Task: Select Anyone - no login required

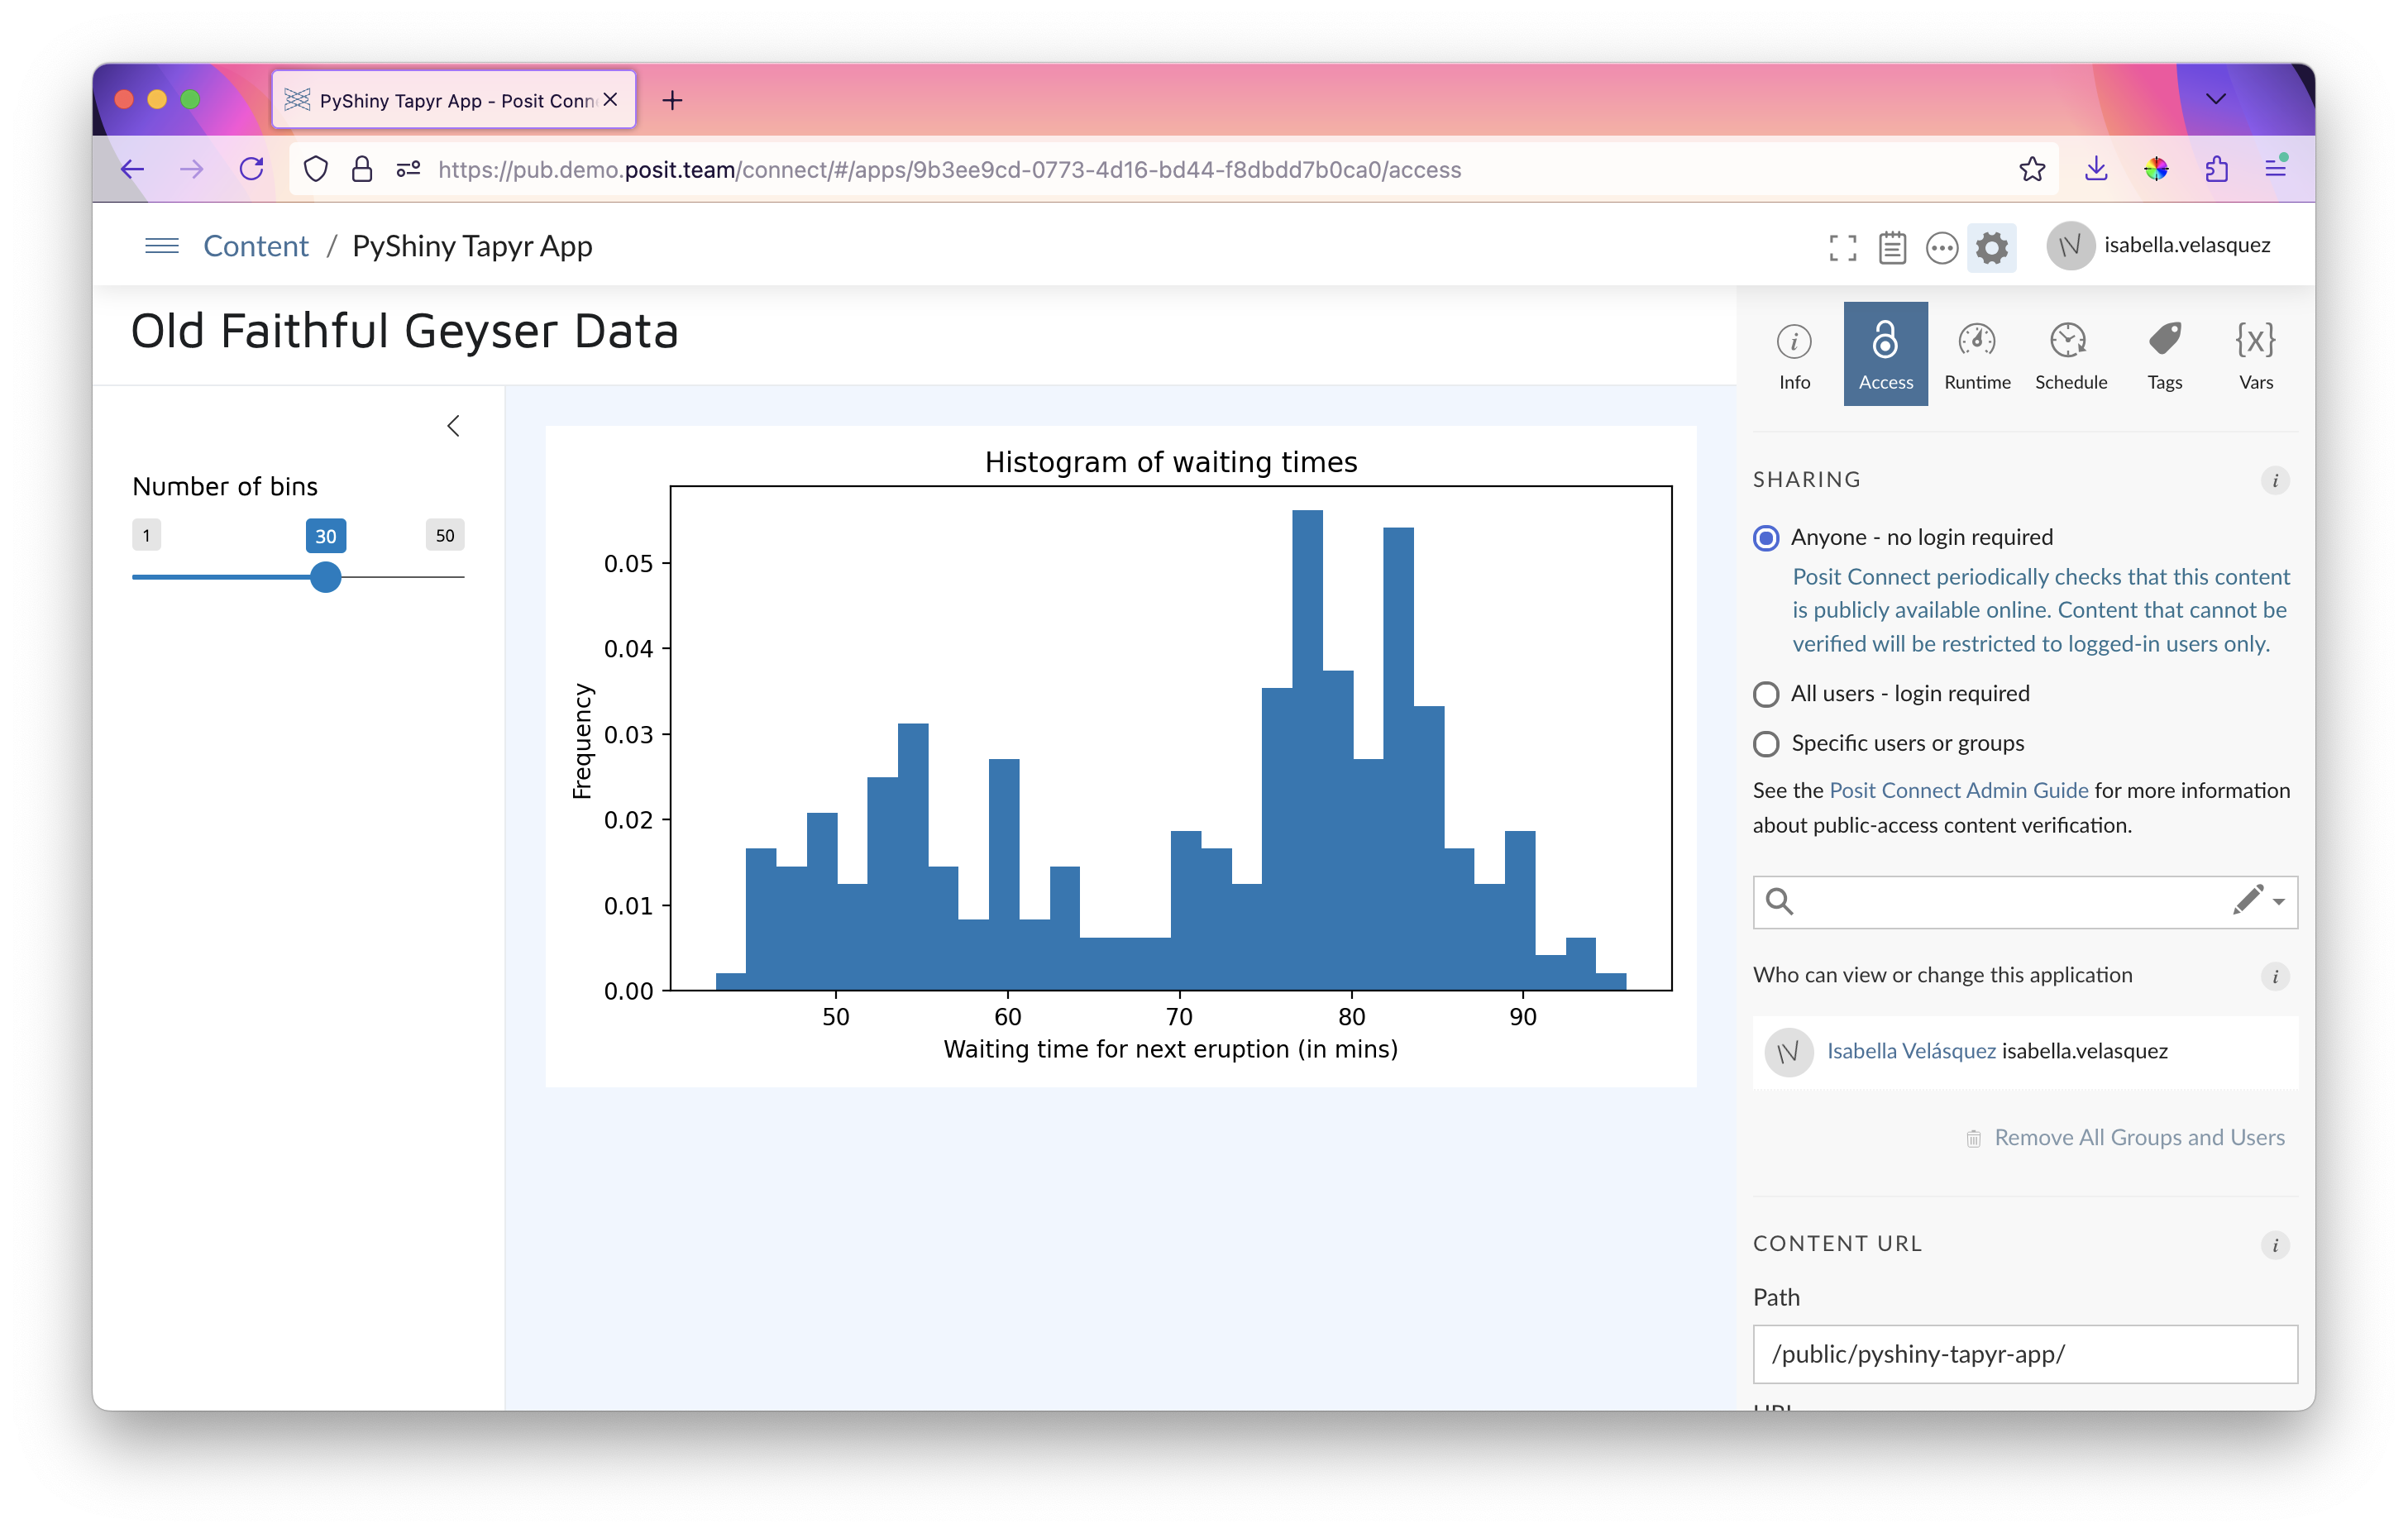Action: click(x=1766, y=538)
